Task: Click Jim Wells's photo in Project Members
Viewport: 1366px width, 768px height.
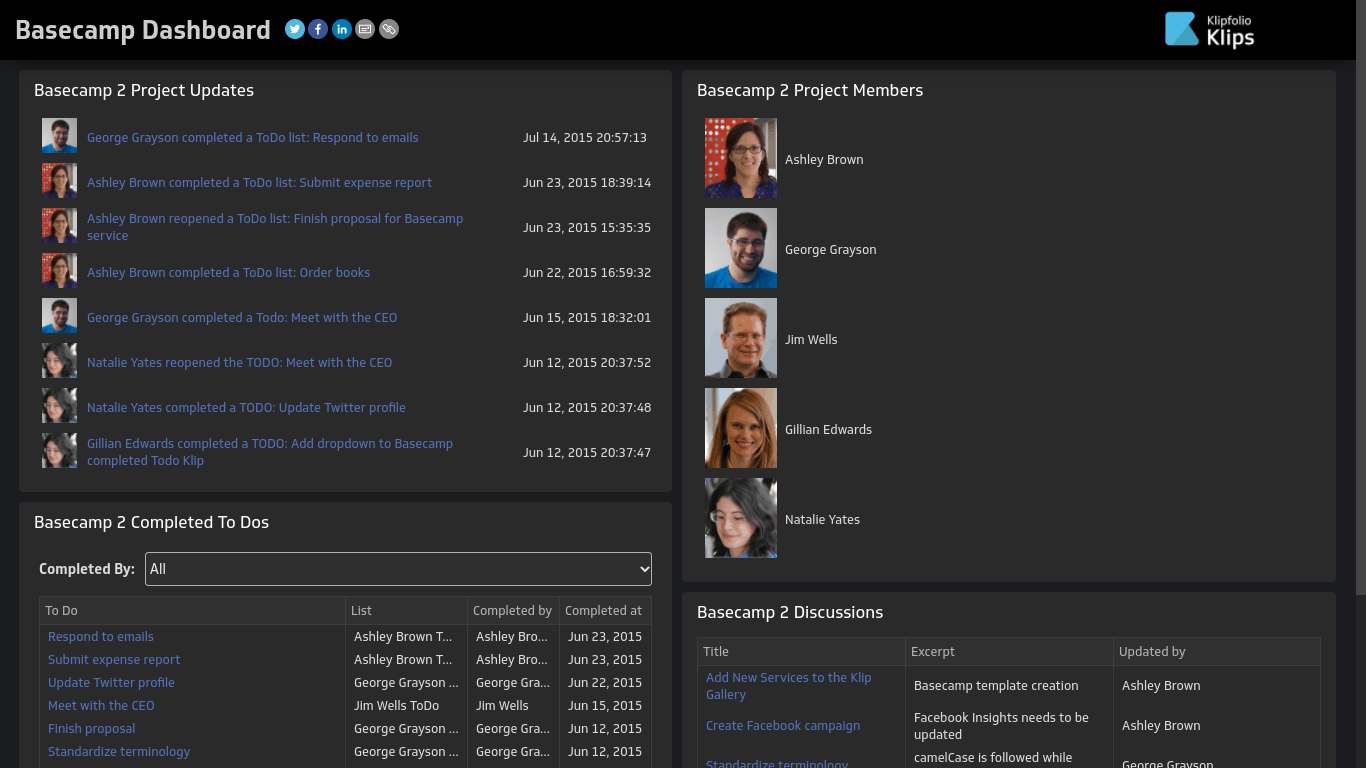Action: (x=741, y=338)
